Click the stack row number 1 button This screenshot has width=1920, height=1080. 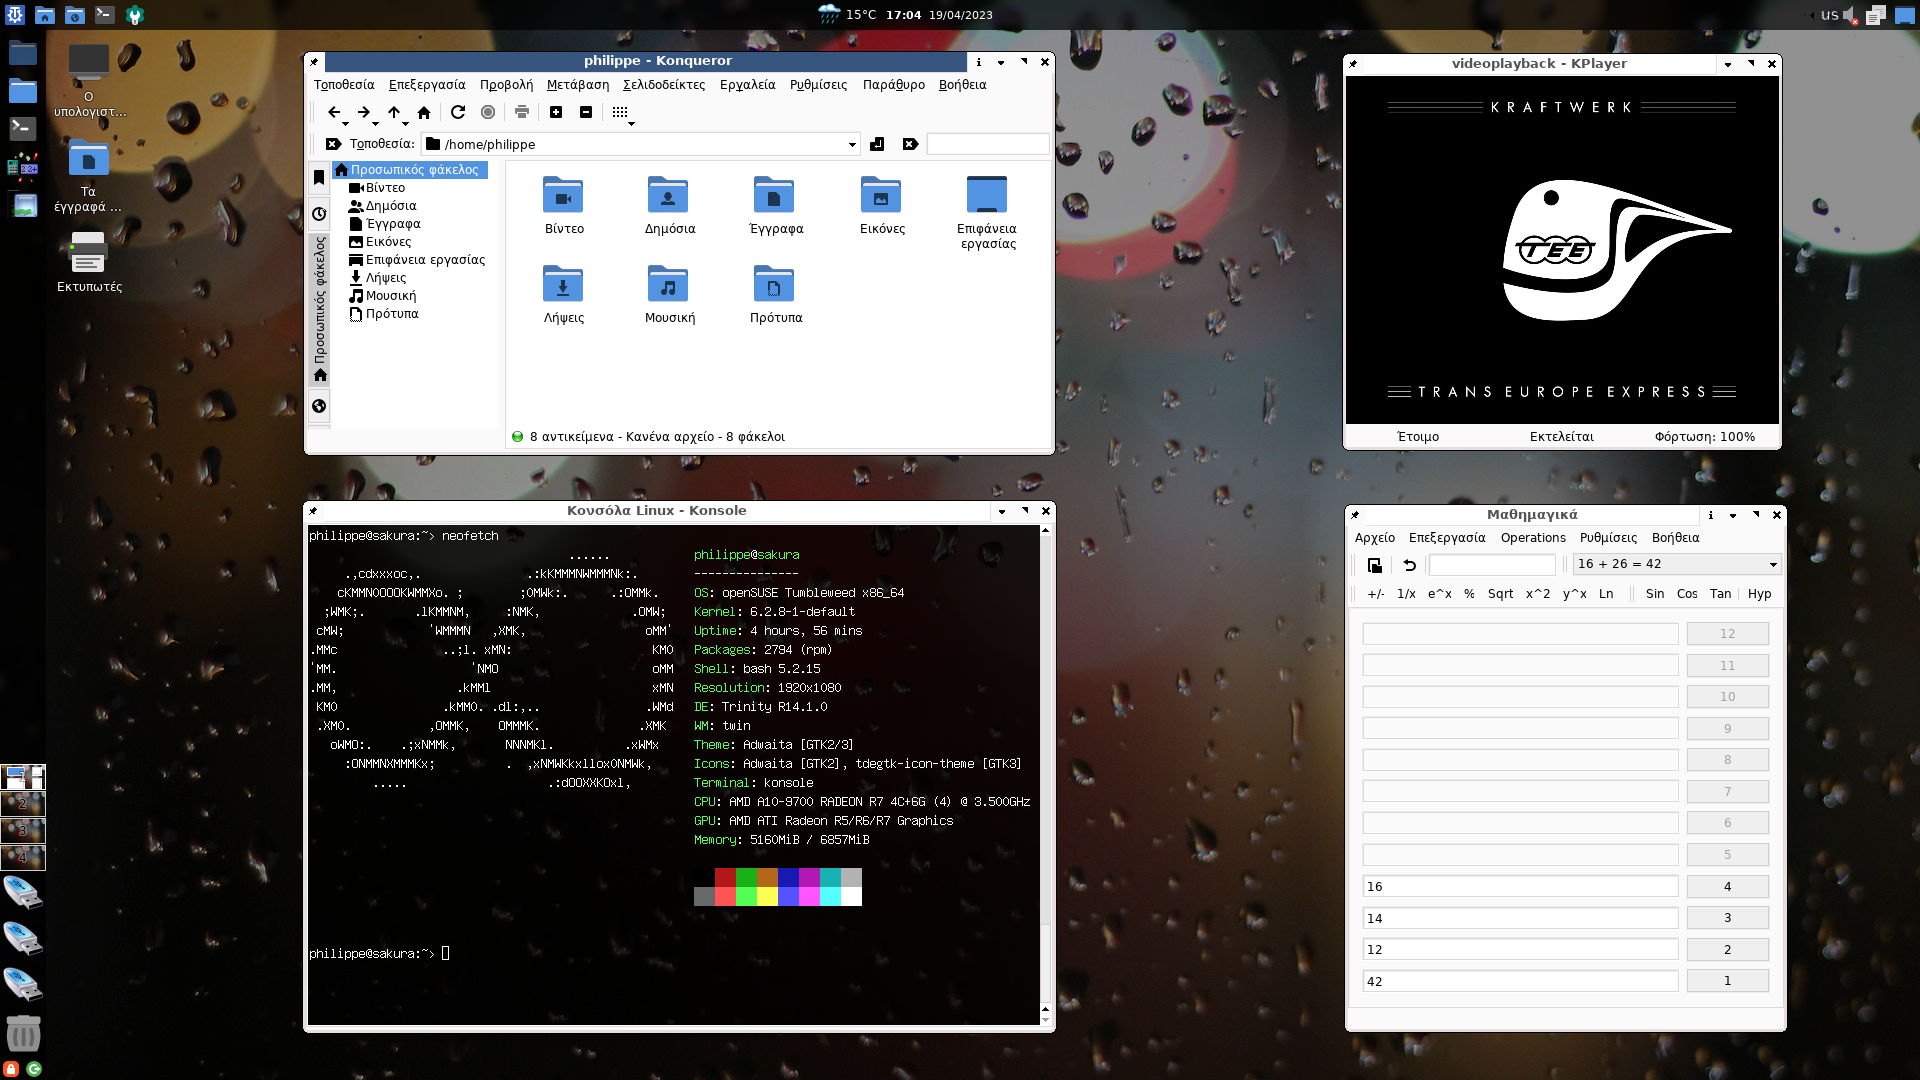click(x=1727, y=981)
